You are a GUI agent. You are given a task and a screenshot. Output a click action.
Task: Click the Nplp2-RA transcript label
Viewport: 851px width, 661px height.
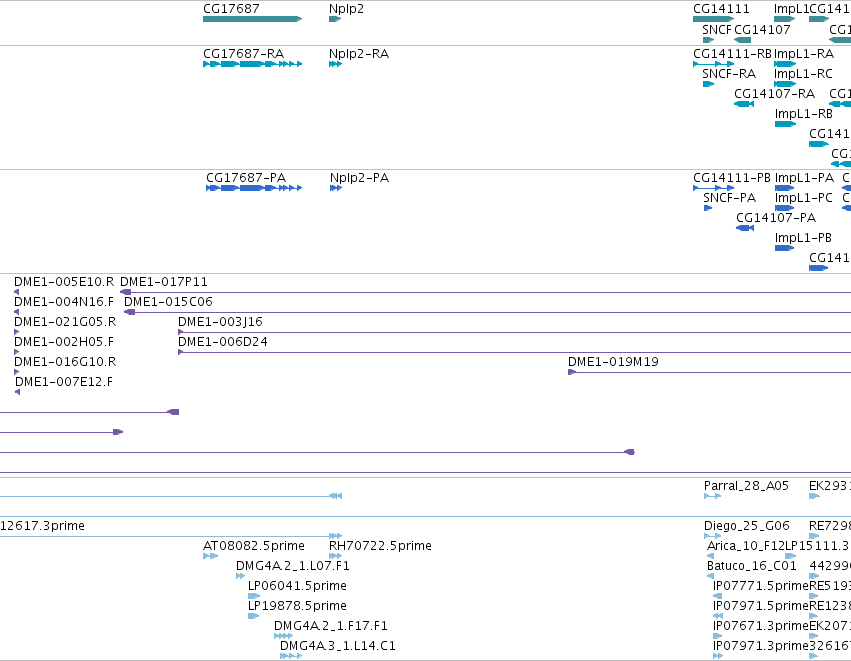pyautogui.click(x=359, y=54)
